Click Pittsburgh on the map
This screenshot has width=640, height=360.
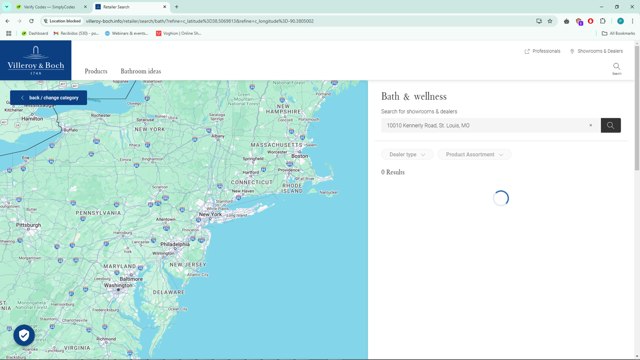(x=28, y=225)
